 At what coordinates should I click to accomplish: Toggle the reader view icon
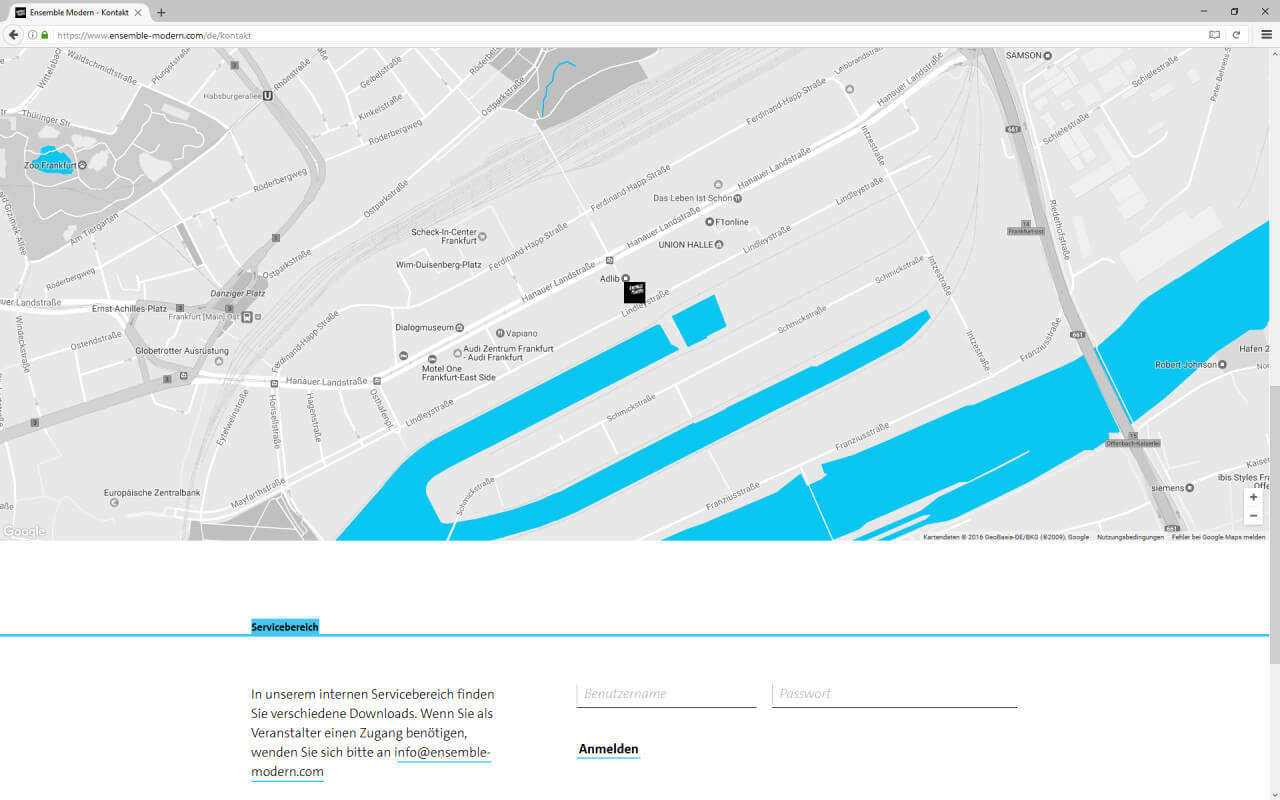1214,35
